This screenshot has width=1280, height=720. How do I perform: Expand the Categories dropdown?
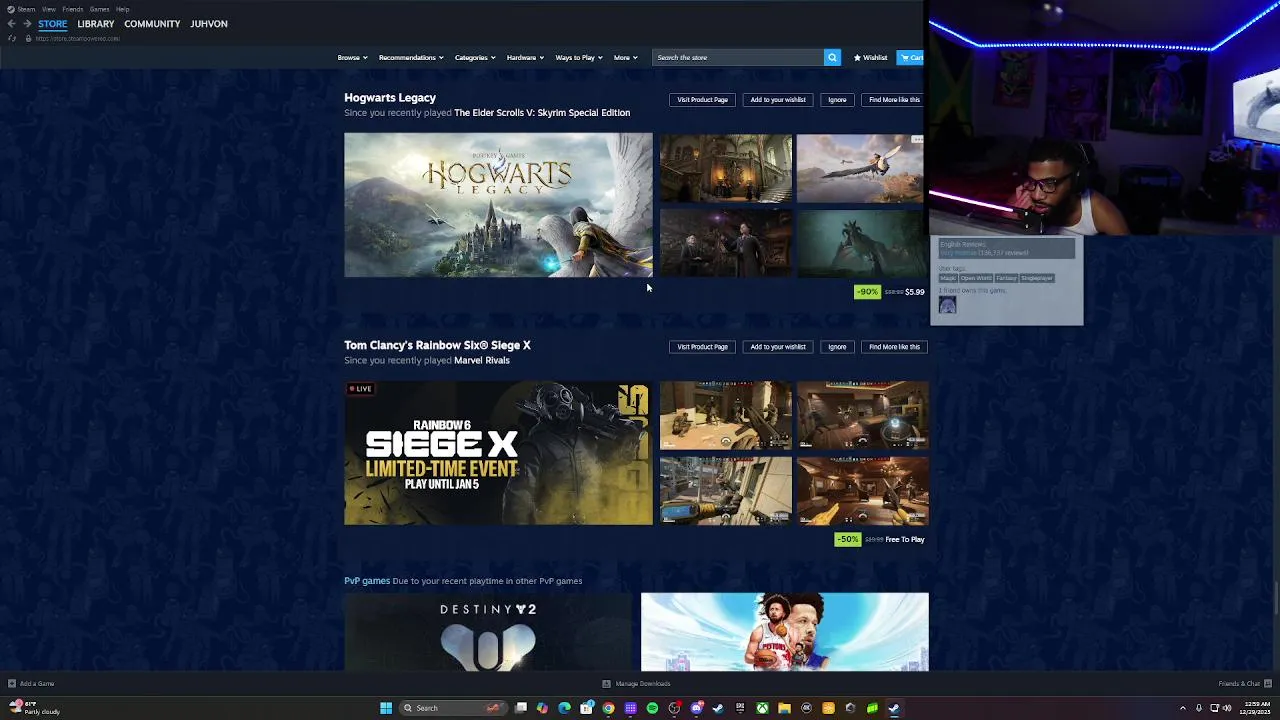[x=475, y=58]
